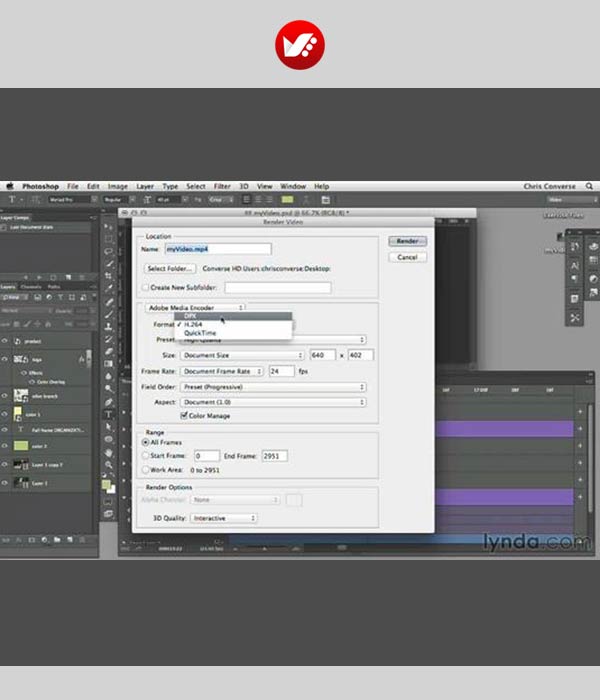The height and width of the screenshot is (700, 600).
Task: Open the Frame Rate dropdown
Action: (x=222, y=371)
